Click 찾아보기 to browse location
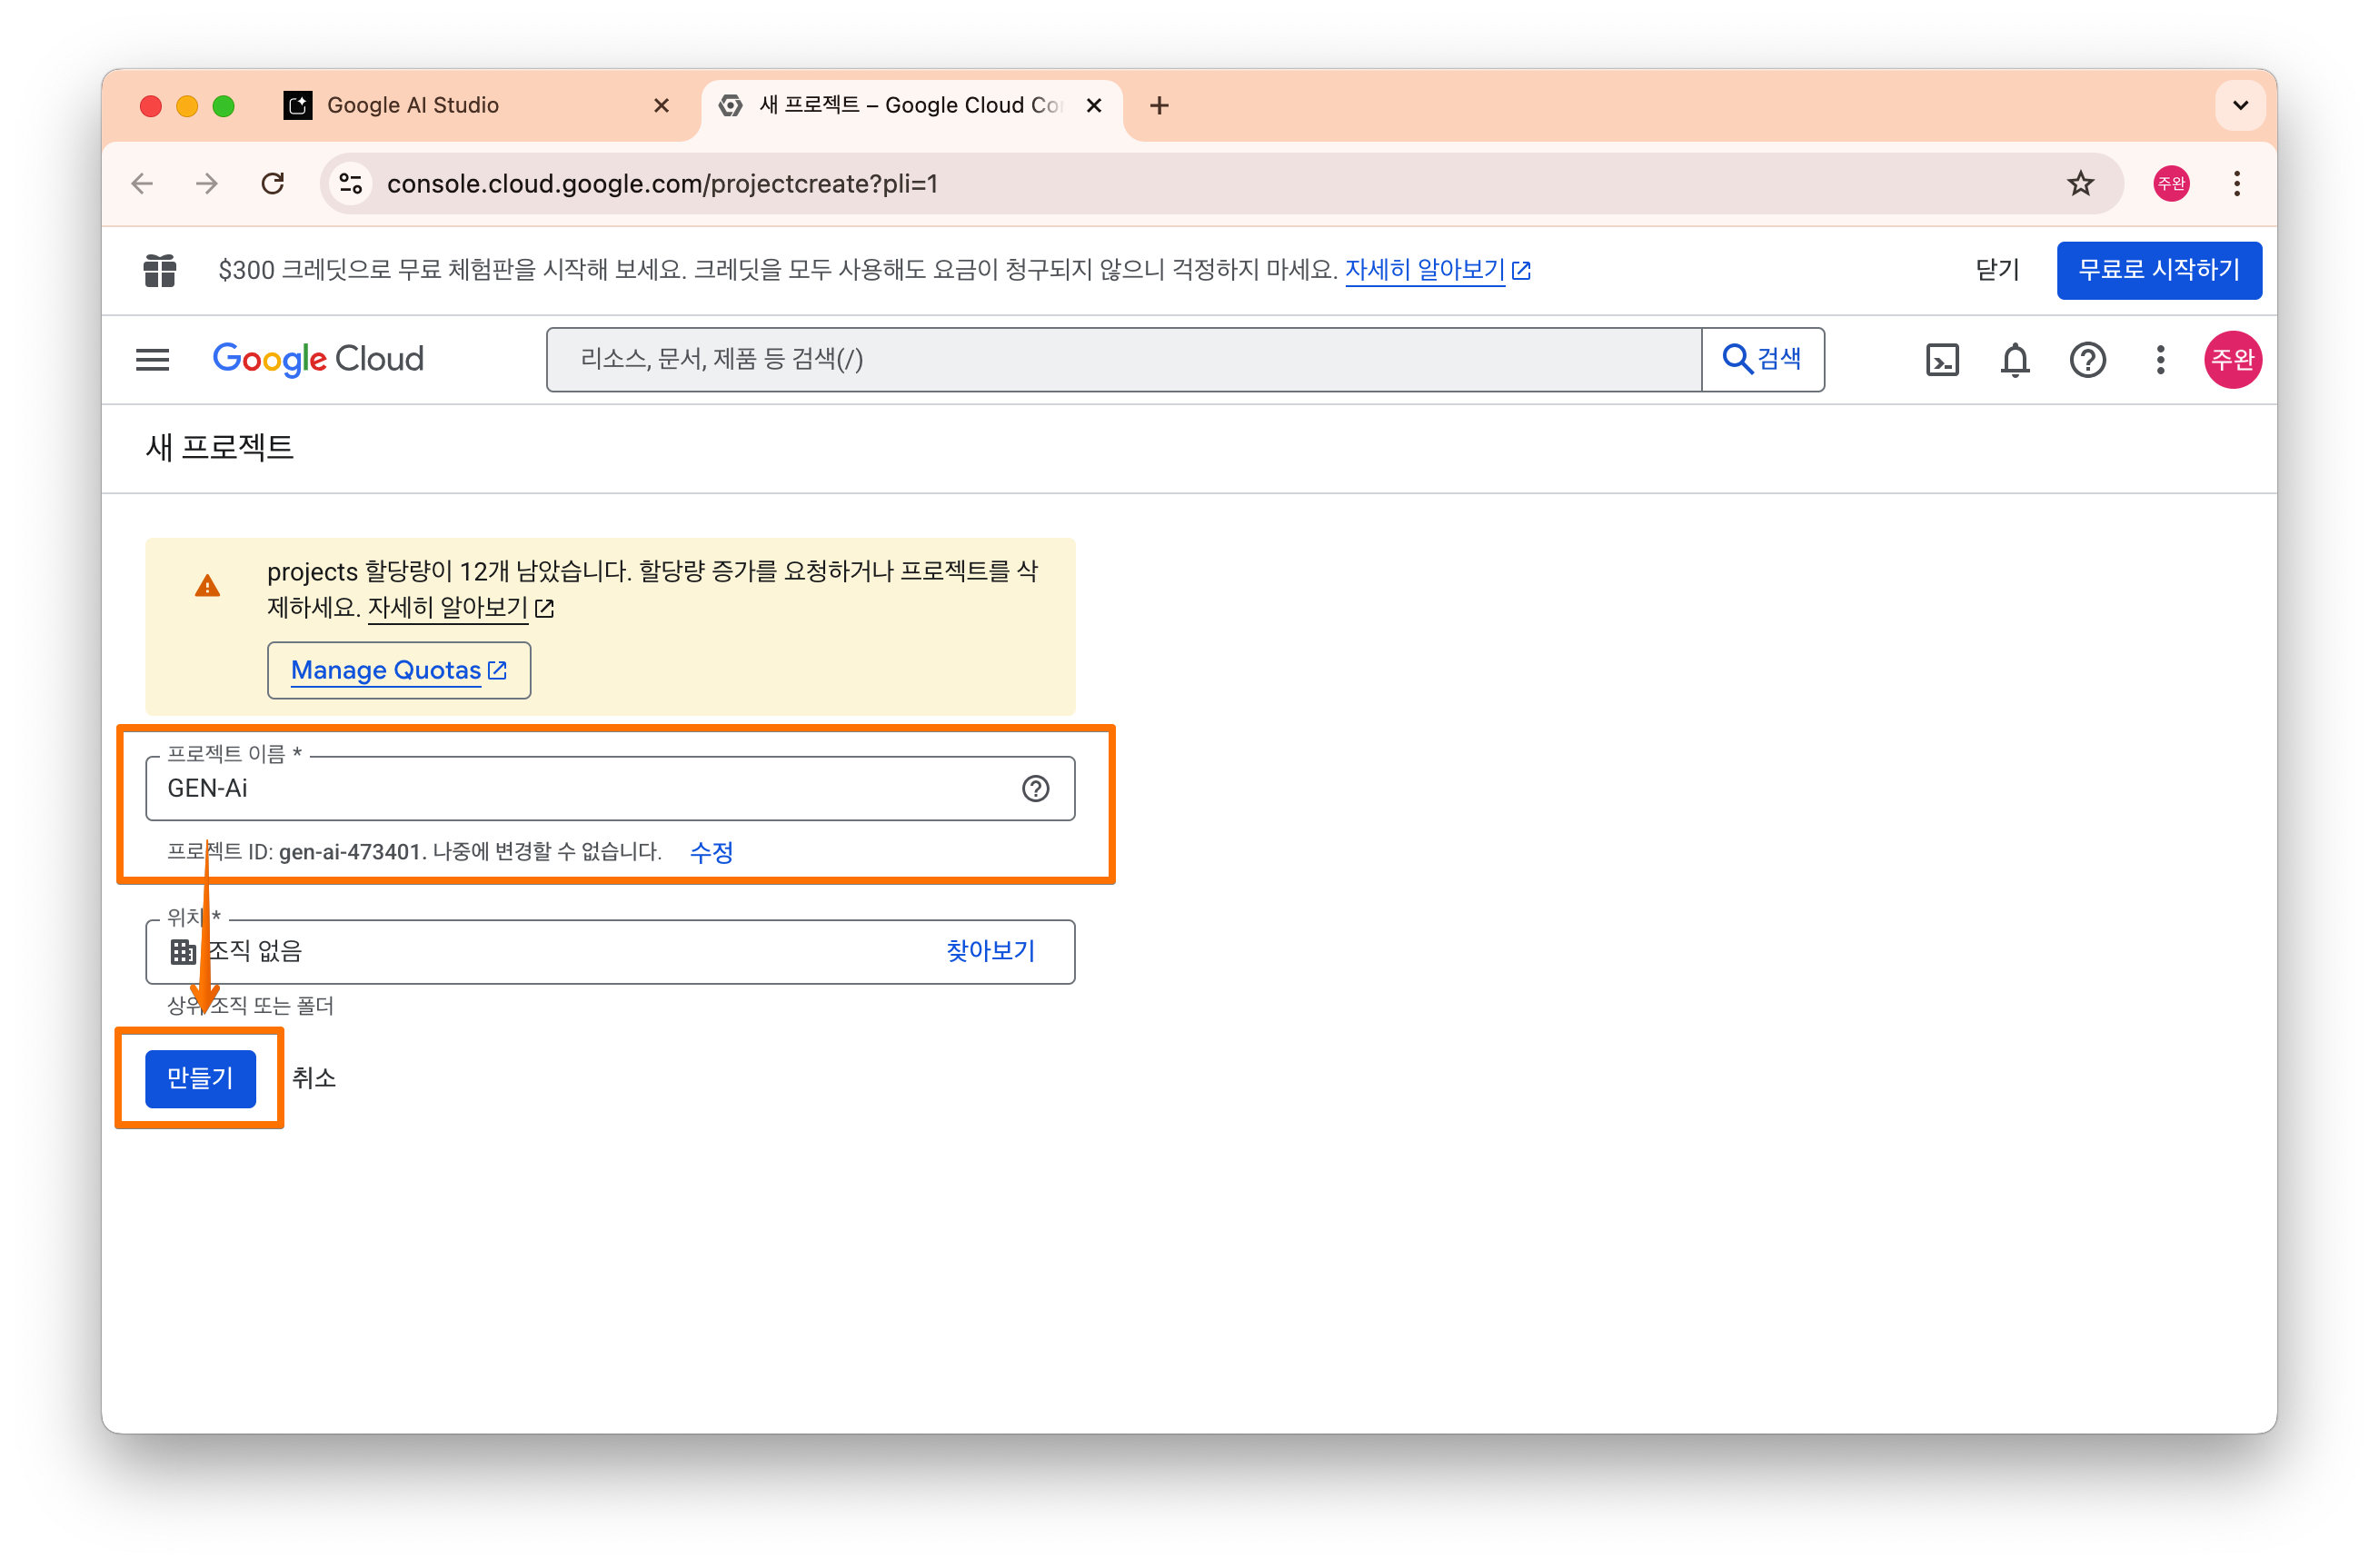The image size is (2379, 1568). point(990,951)
